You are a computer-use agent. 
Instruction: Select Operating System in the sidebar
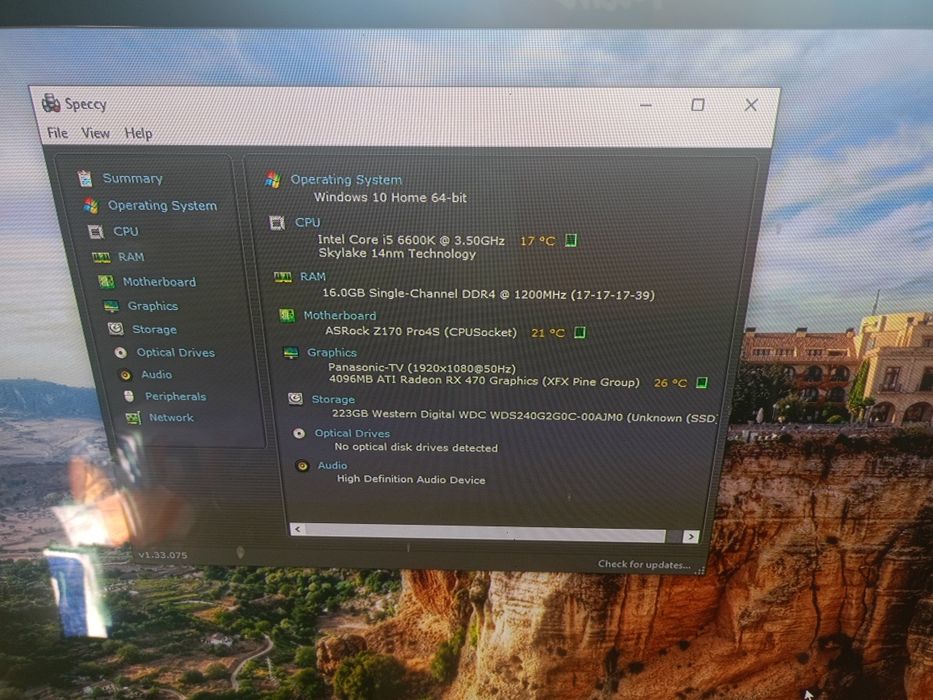pyautogui.click(x=162, y=205)
